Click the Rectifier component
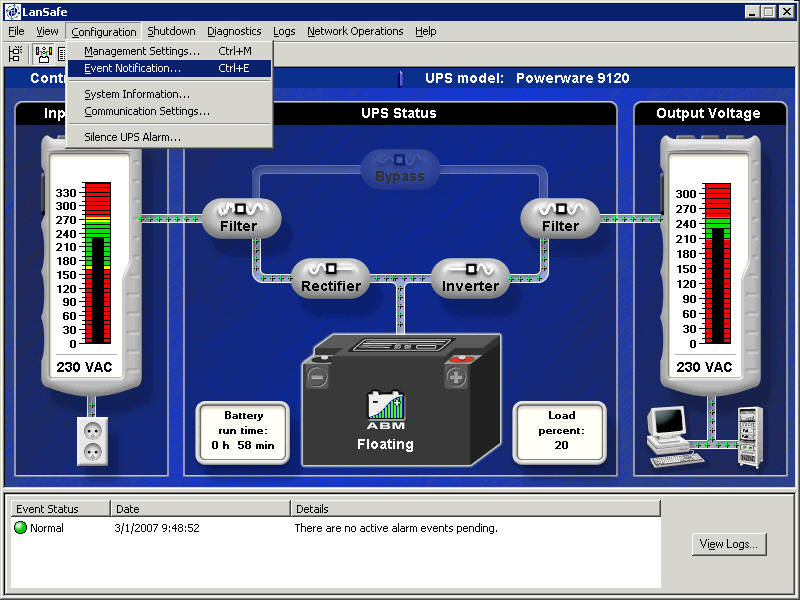Viewport: 800px width, 600px height. coord(331,278)
